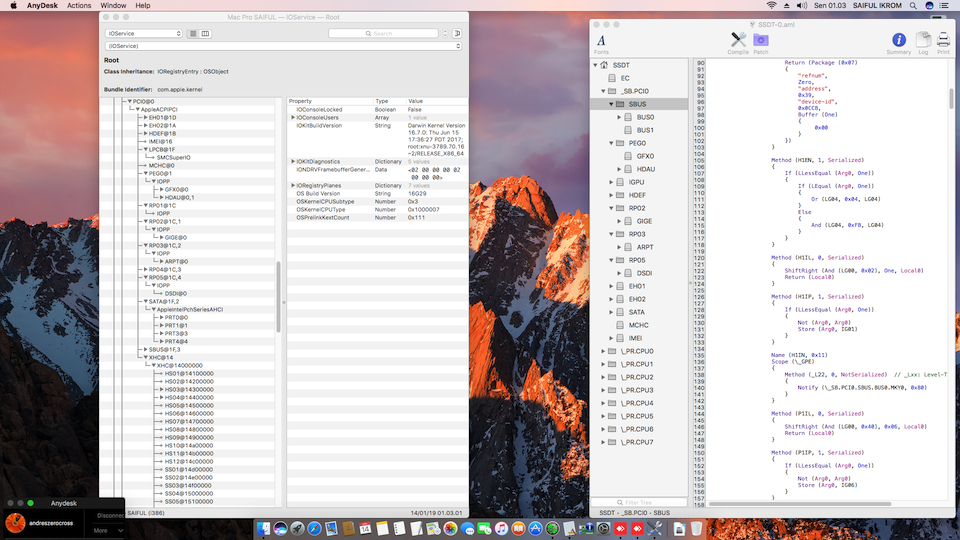Viewport: 960px width, 540px height.
Task: Open Photos from the dock
Action: [x=451, y=529]
